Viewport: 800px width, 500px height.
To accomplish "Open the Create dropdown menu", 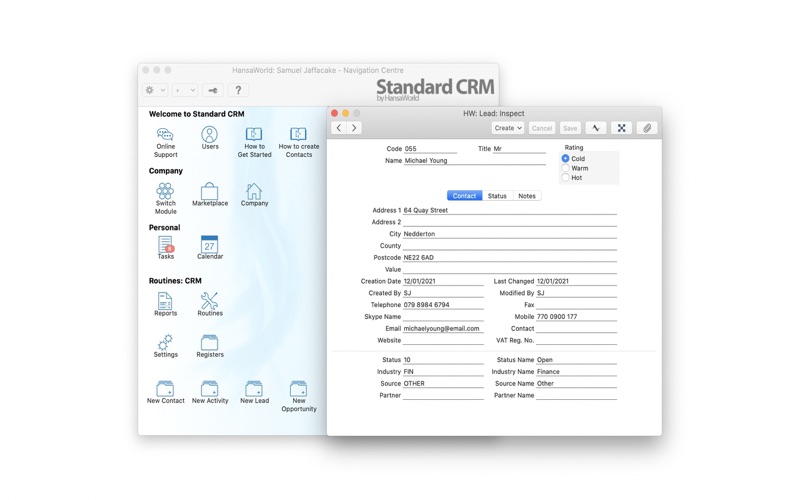I will point(508,128).
